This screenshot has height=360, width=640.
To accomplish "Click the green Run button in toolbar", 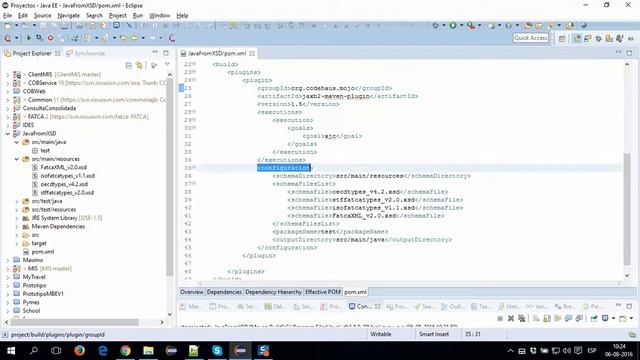I will tap(453, 25).
